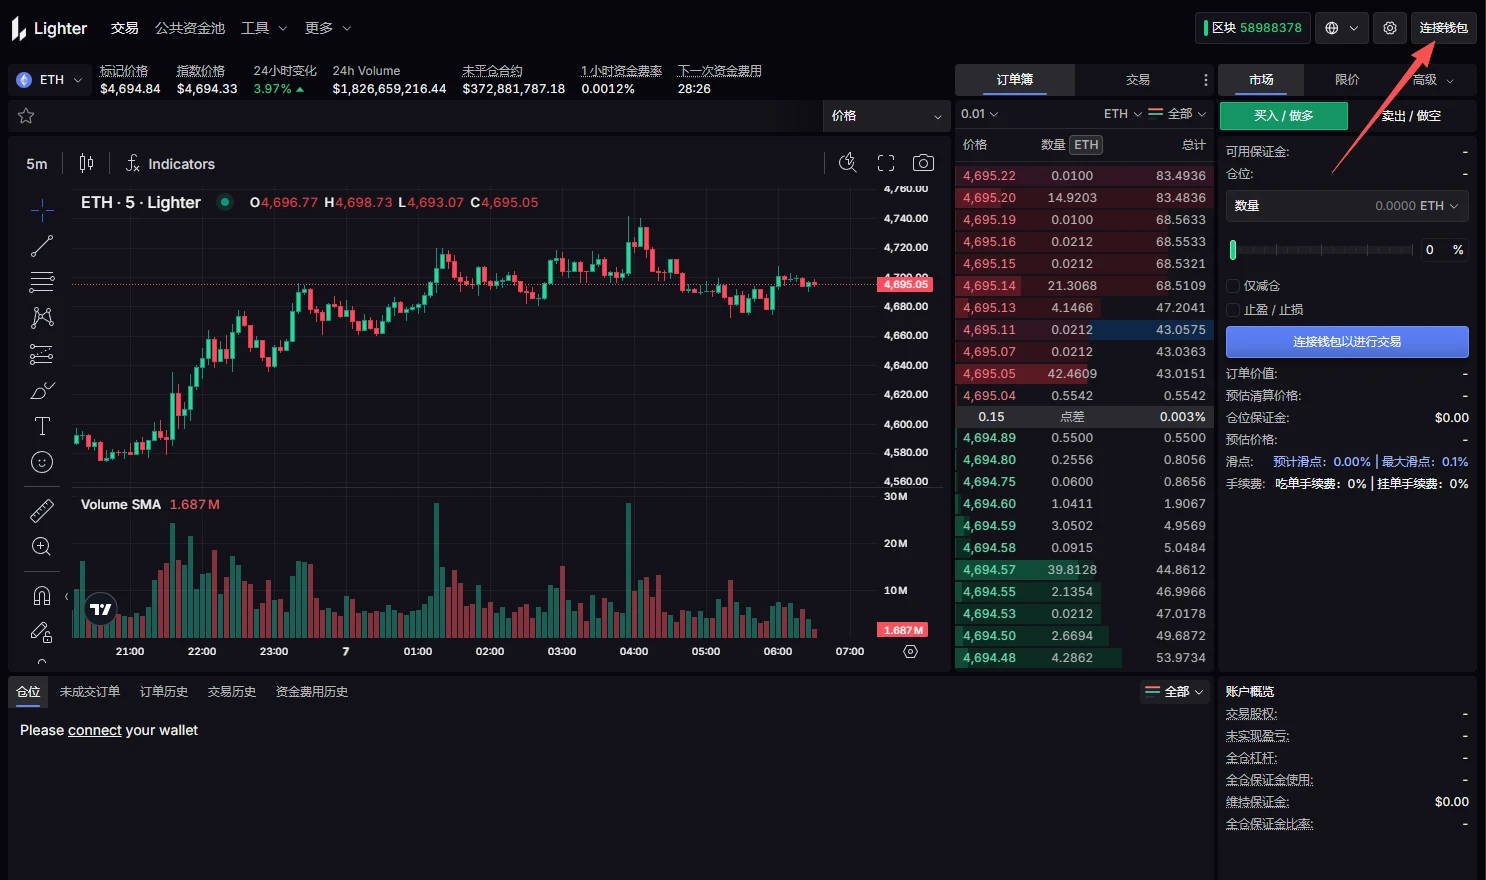Viewport: 1486px width, 880px height.
Task: Click the 连接钱包以进行交易 button
Action: pyautogui.click(x=1347, y=341)
